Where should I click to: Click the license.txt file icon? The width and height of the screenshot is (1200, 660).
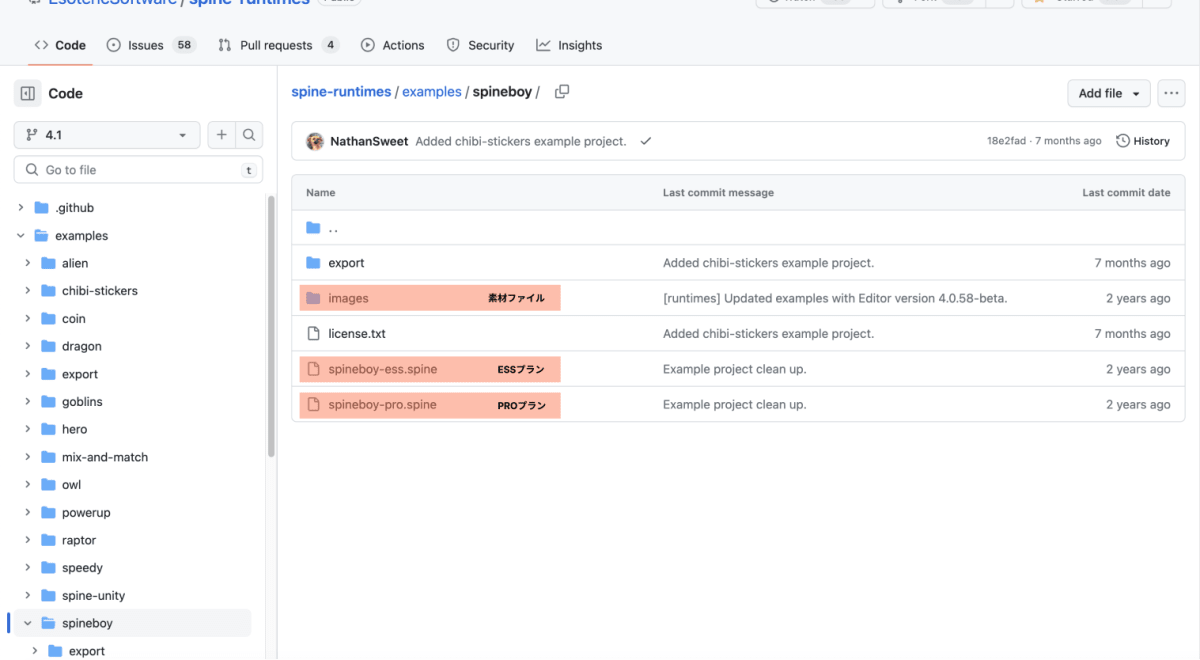[313, 333]
